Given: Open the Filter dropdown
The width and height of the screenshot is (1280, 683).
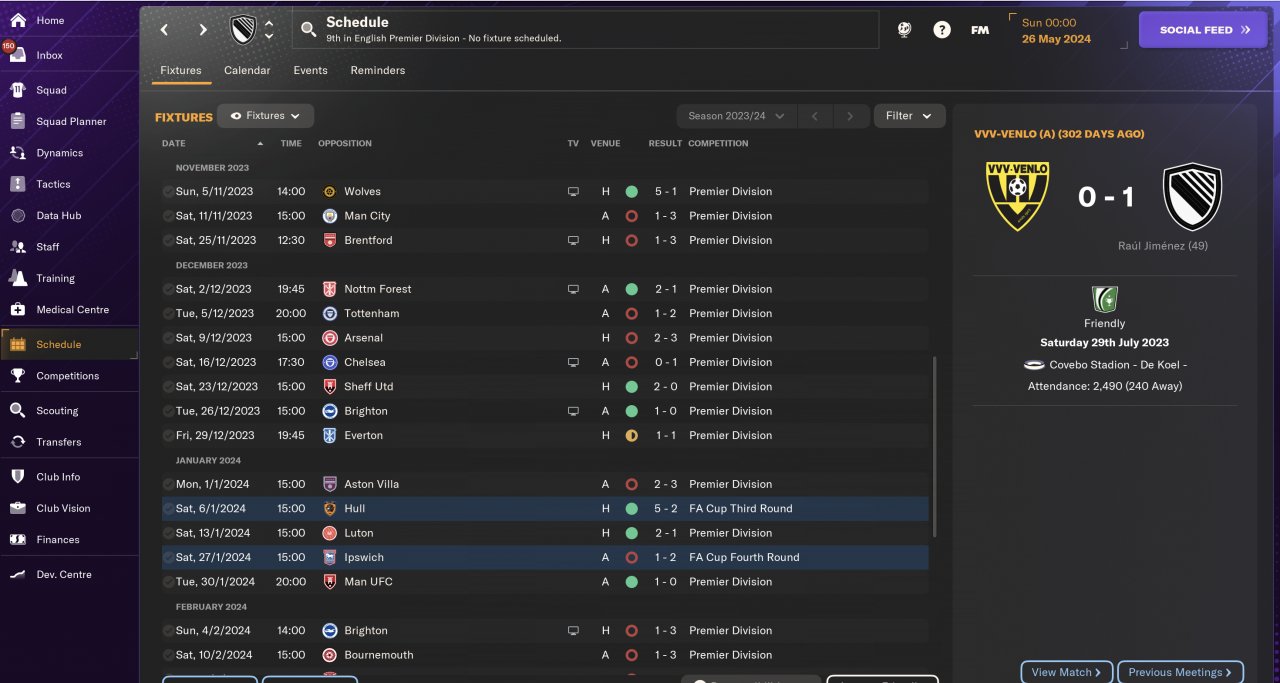Looking at the screenshot, I should [909, 116].
